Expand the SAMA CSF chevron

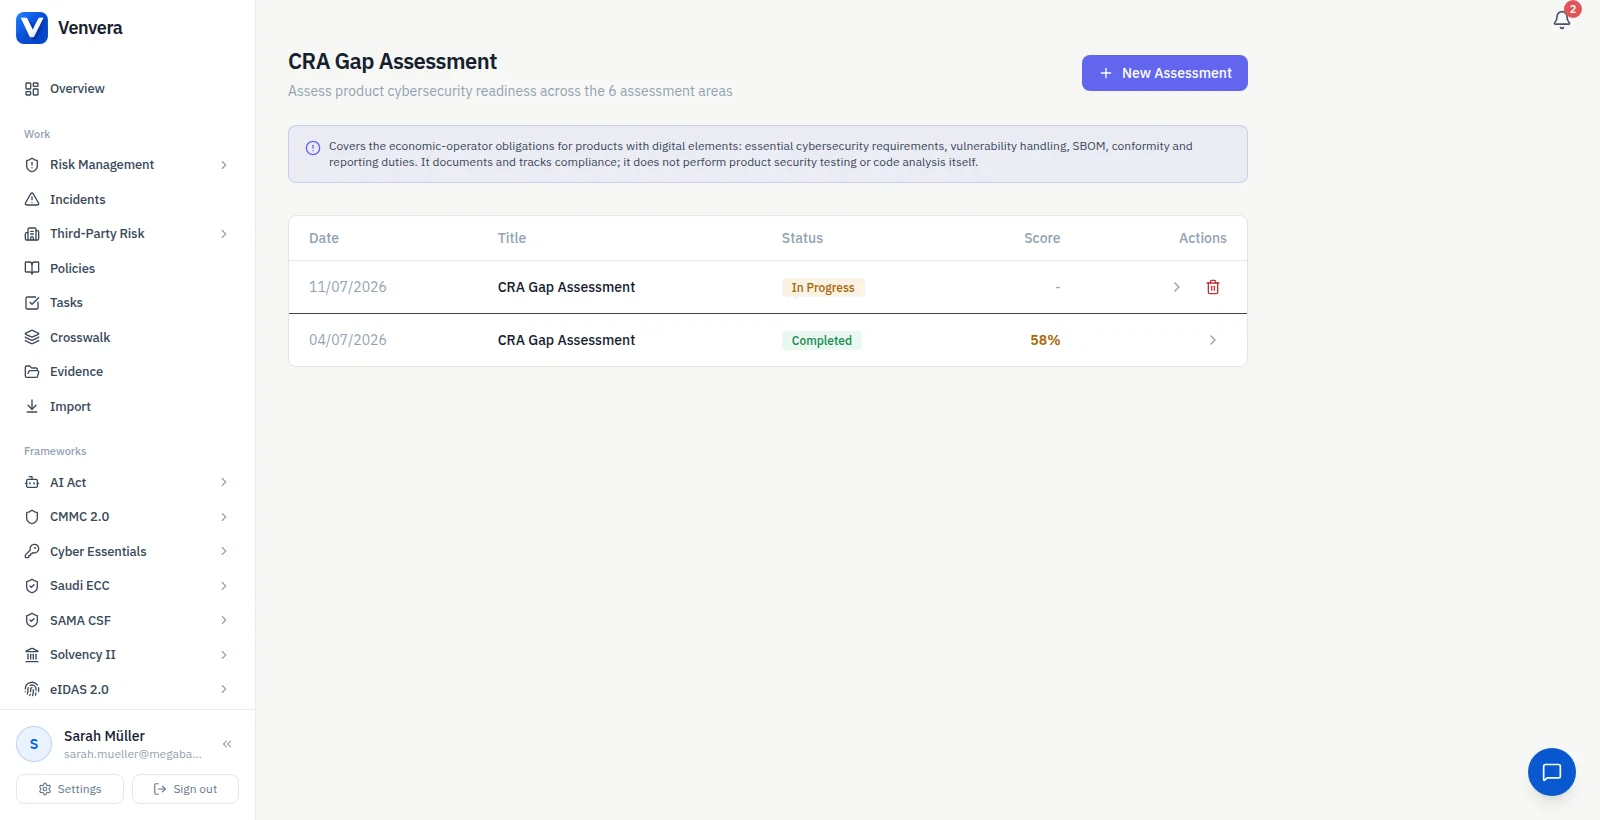(x=224, y=620)
